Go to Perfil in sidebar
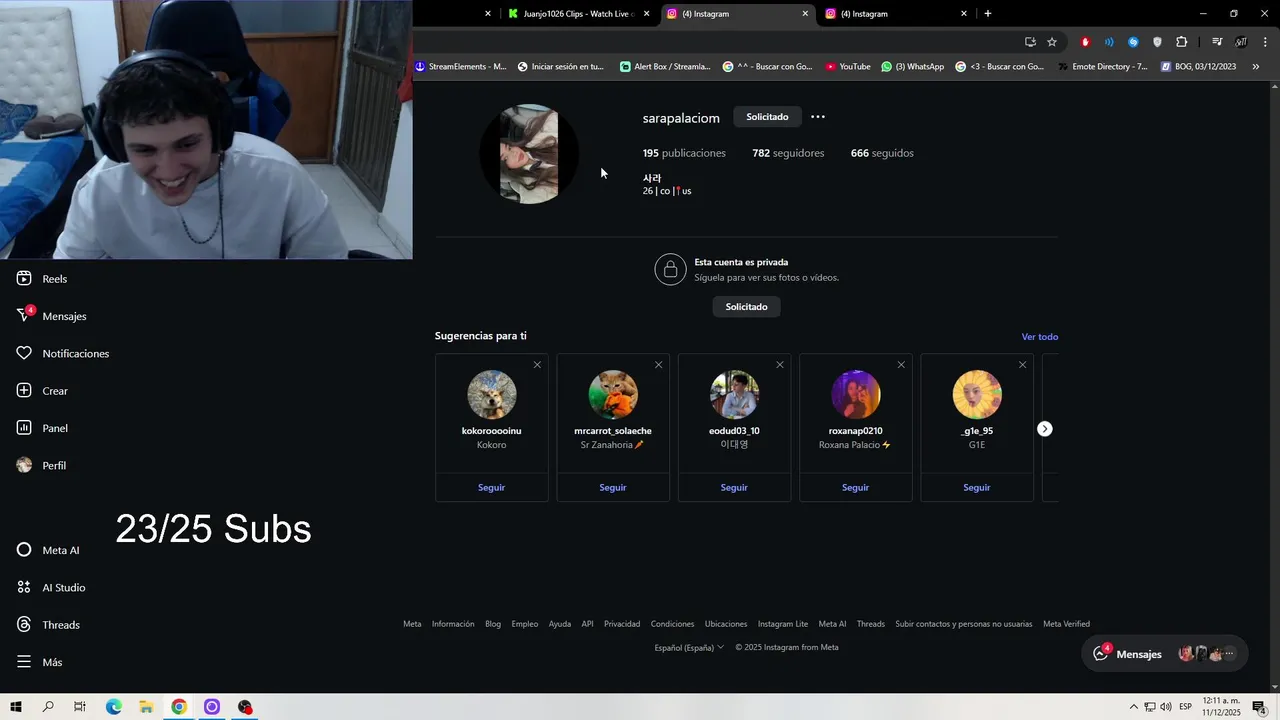 (x=42, y=466)
